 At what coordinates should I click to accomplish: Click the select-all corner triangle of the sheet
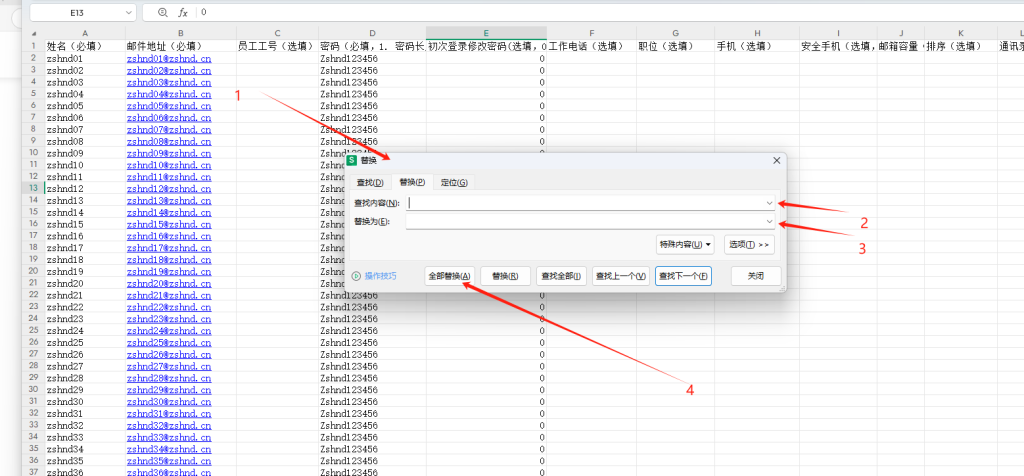(x=33, y=33)
